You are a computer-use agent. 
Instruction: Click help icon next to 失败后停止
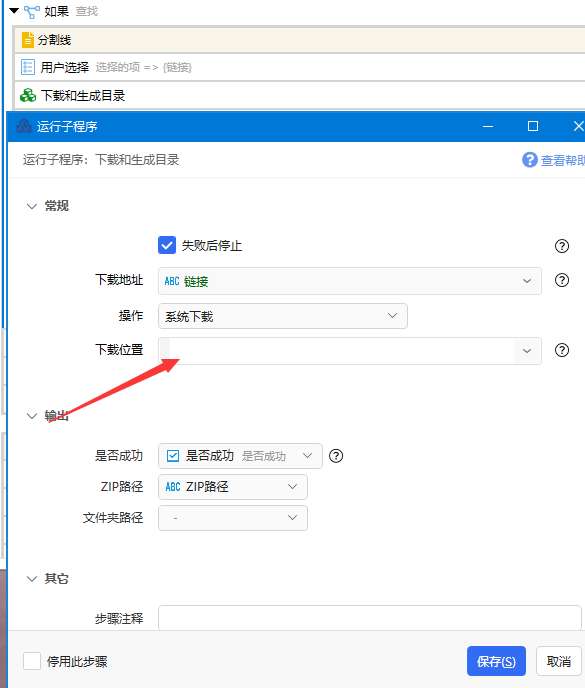[x=562, y=246]
